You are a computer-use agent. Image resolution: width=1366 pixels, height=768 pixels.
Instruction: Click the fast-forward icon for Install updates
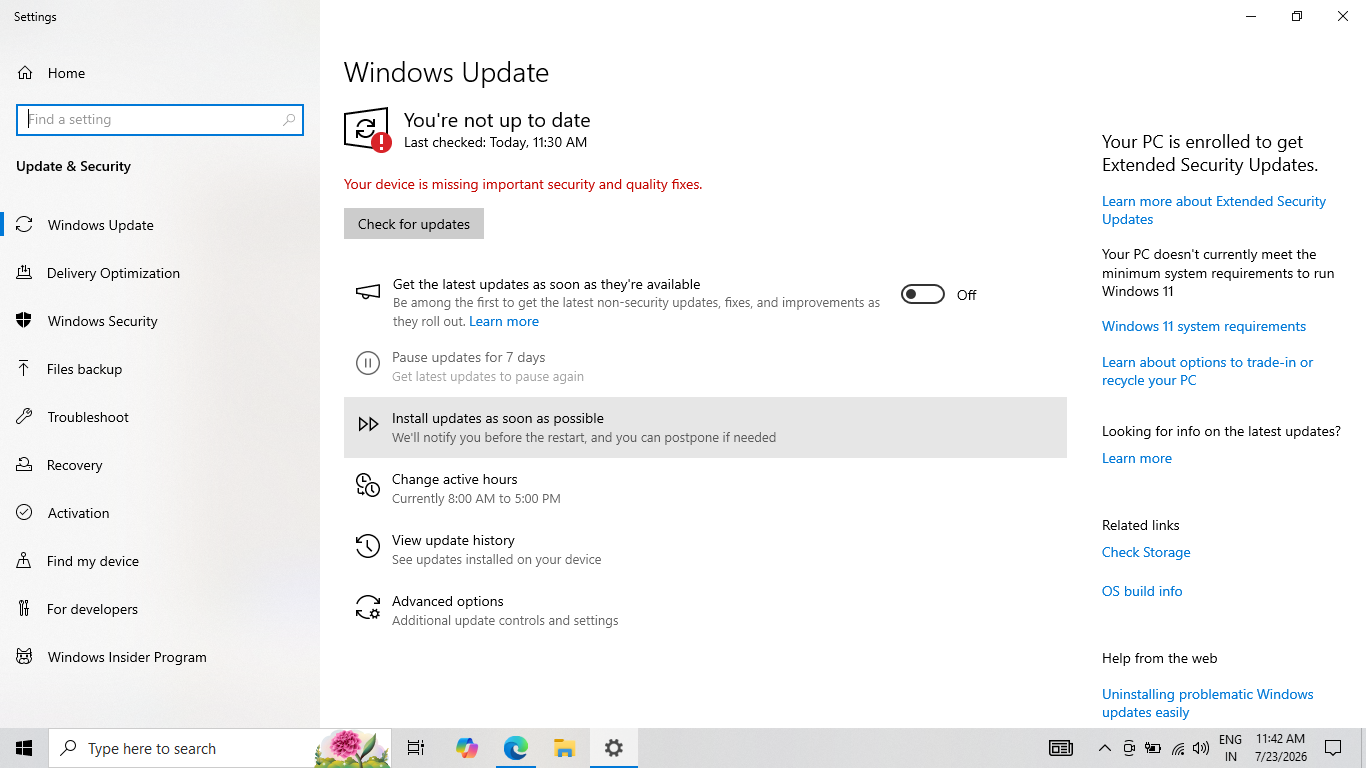click(x=368, y=424)
